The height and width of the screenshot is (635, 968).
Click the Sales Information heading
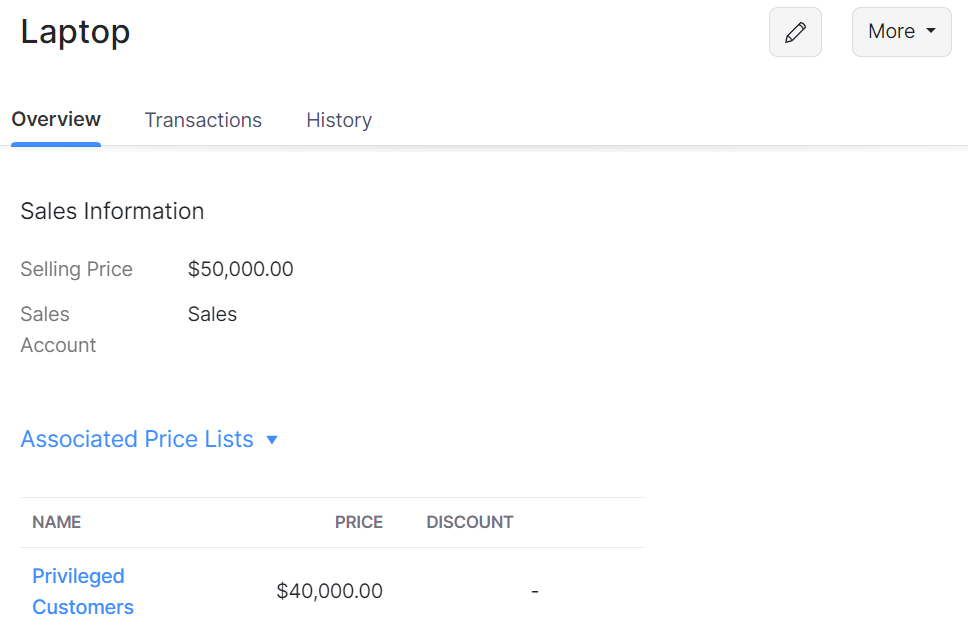(112, 211)
